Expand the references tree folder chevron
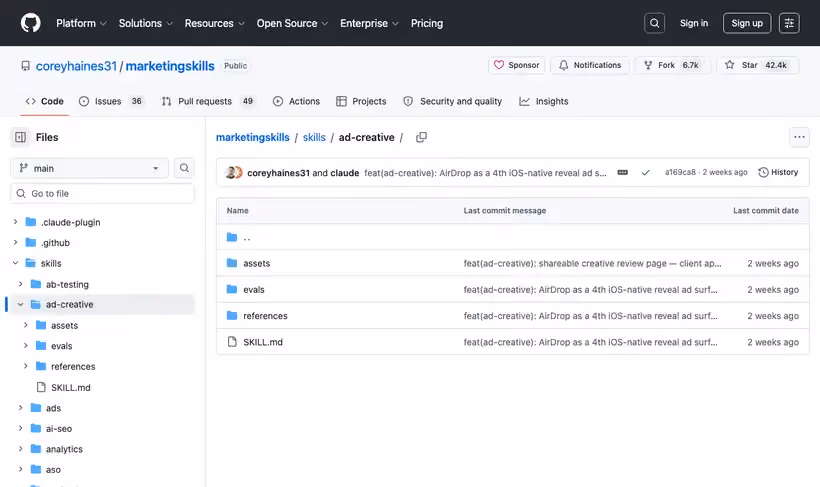820x487 pixels. point(26,366)
